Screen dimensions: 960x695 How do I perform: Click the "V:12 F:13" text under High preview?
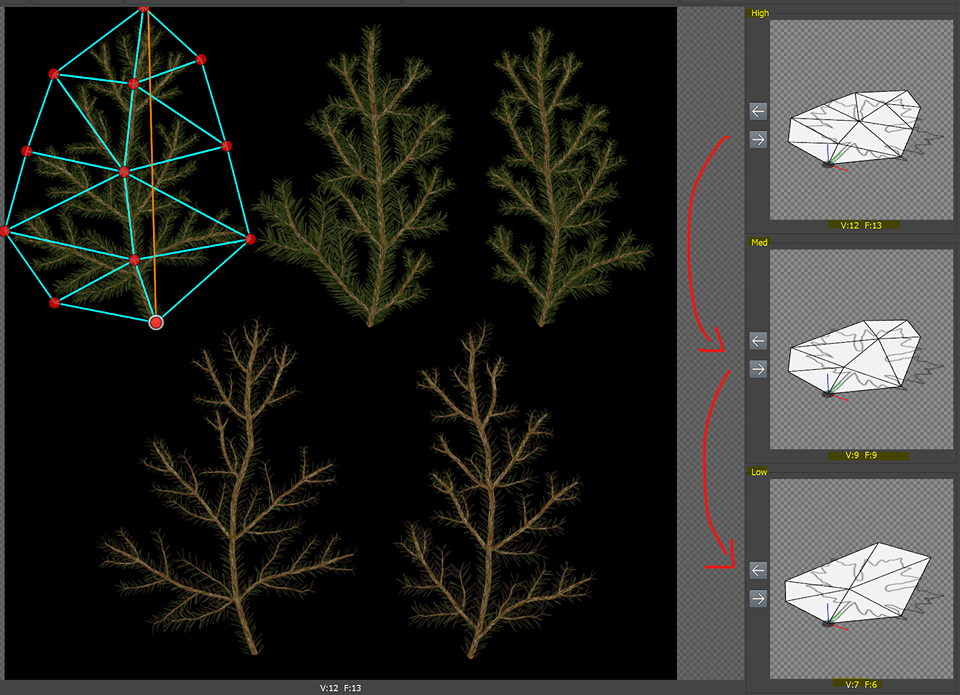861,225
